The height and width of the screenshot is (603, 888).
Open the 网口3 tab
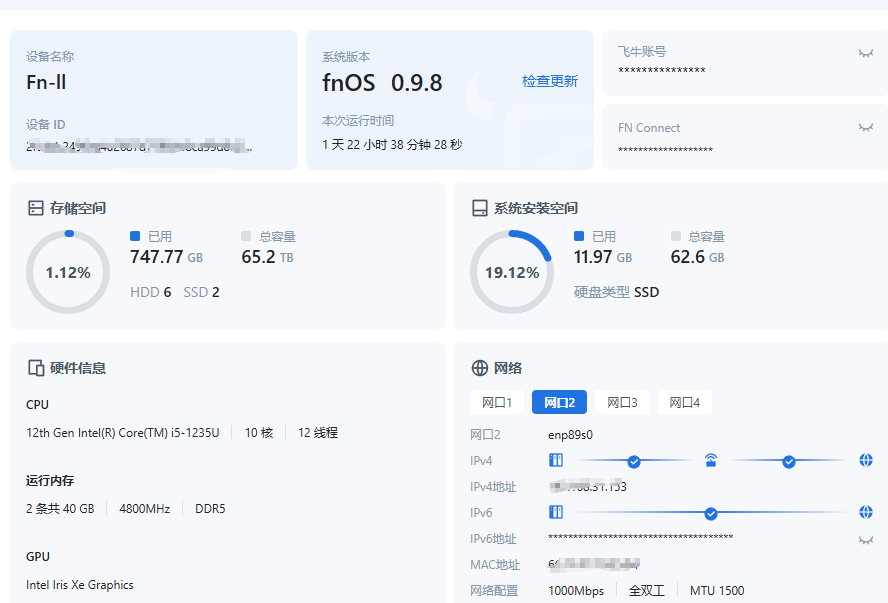622,403
